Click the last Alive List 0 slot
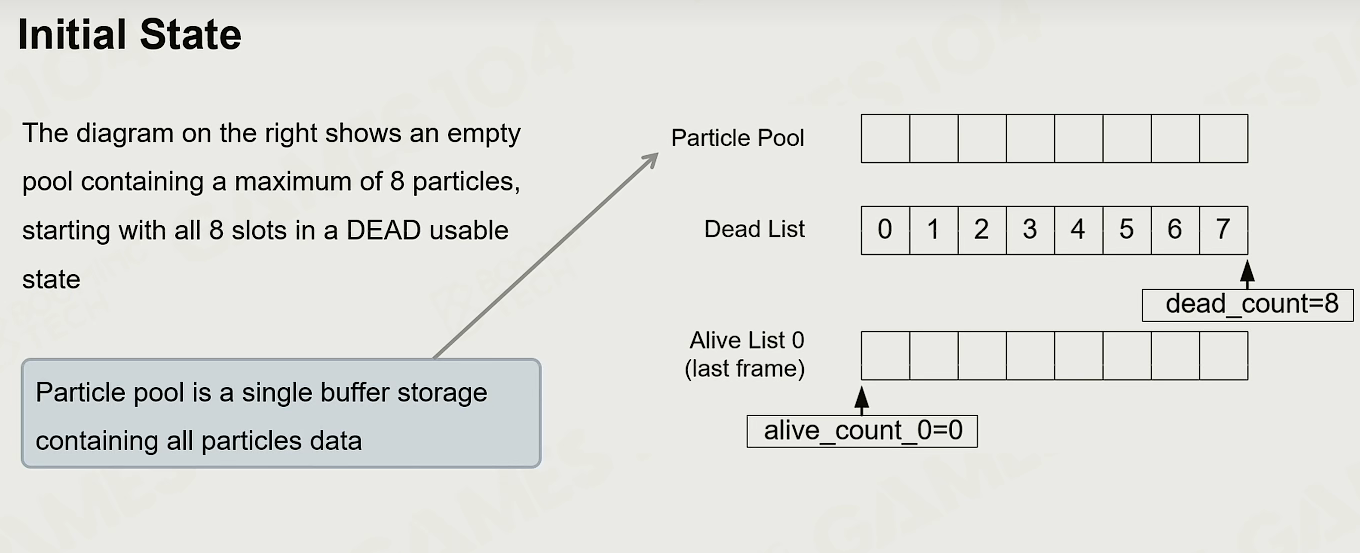The image size is (1360, 553). (1223, 355)
